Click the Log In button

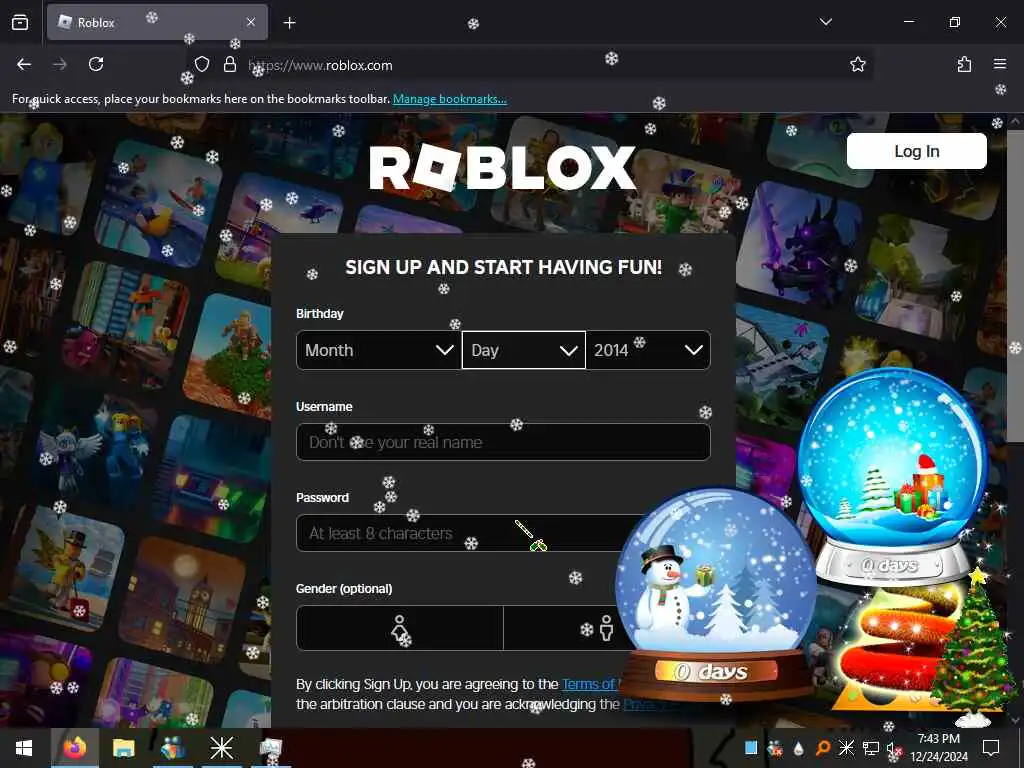pos(916,151)
